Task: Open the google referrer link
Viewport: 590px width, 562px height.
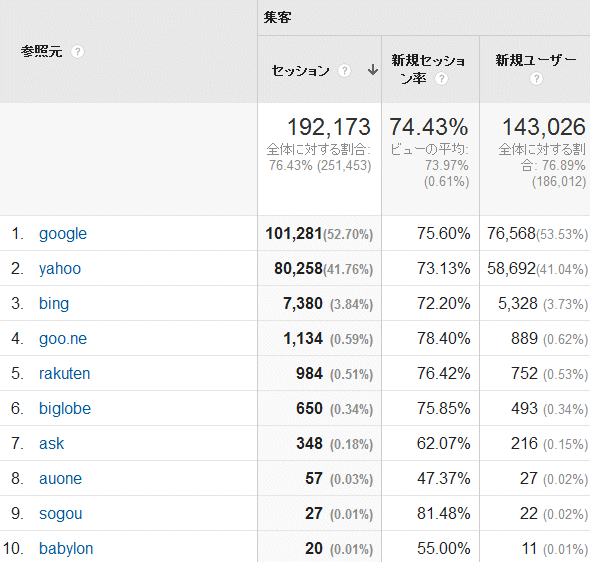Action: [63, 234]
